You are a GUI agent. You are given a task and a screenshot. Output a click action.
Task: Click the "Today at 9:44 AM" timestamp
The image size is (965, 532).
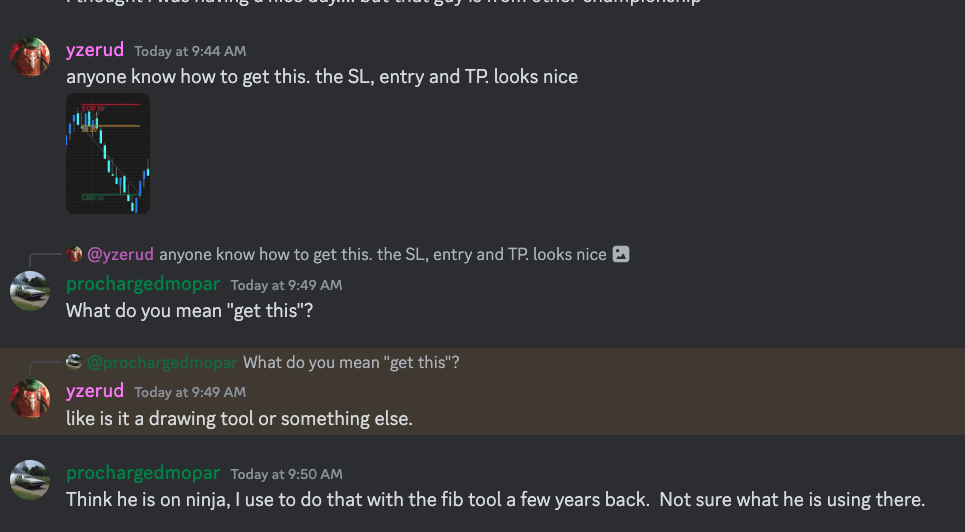190,51
